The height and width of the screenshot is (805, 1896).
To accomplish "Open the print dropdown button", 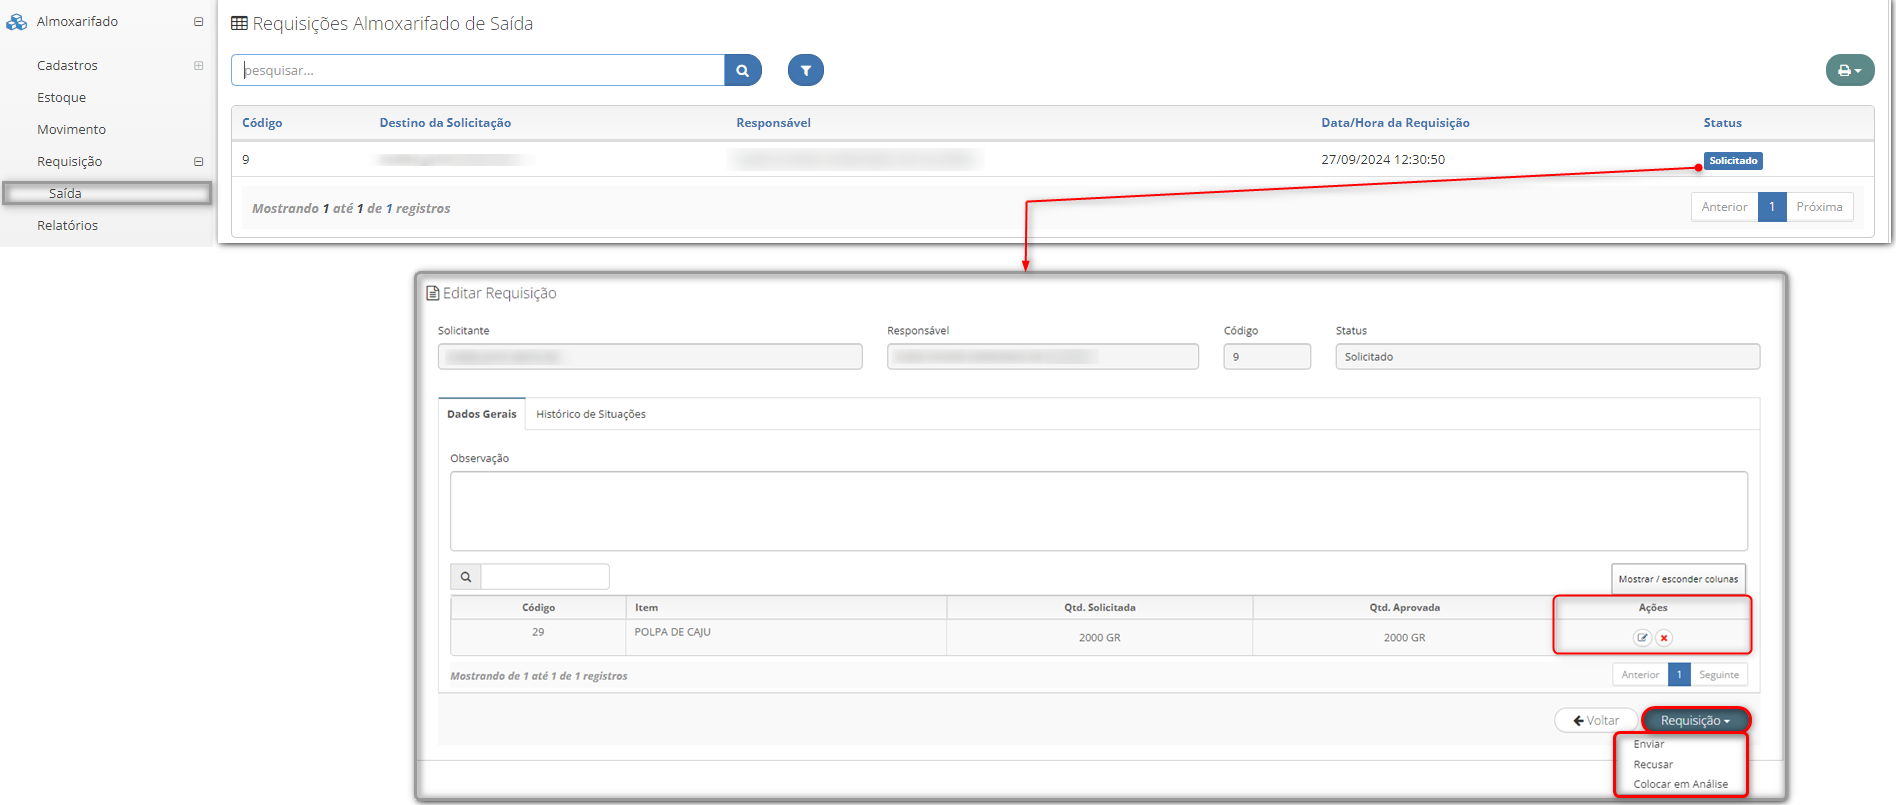I will [1849, 70].
